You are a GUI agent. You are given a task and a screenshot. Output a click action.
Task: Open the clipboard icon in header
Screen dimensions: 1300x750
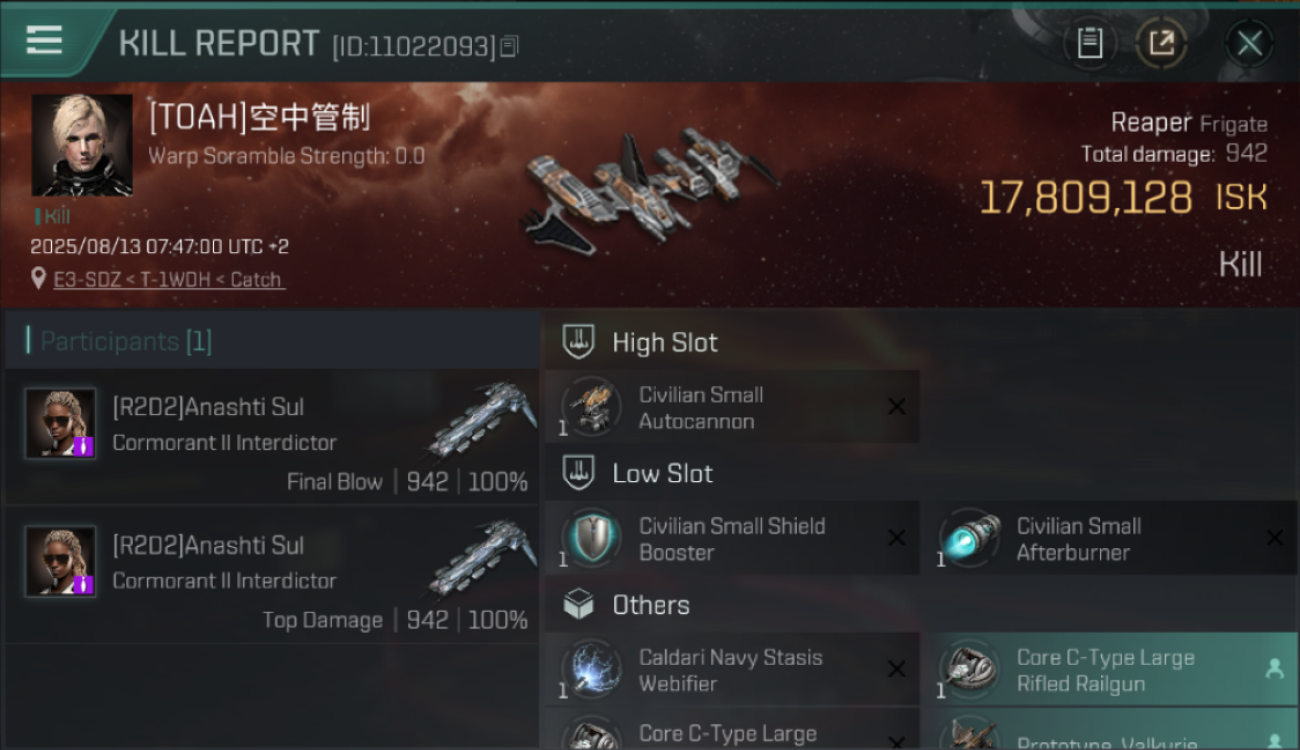coord(1090,43)
